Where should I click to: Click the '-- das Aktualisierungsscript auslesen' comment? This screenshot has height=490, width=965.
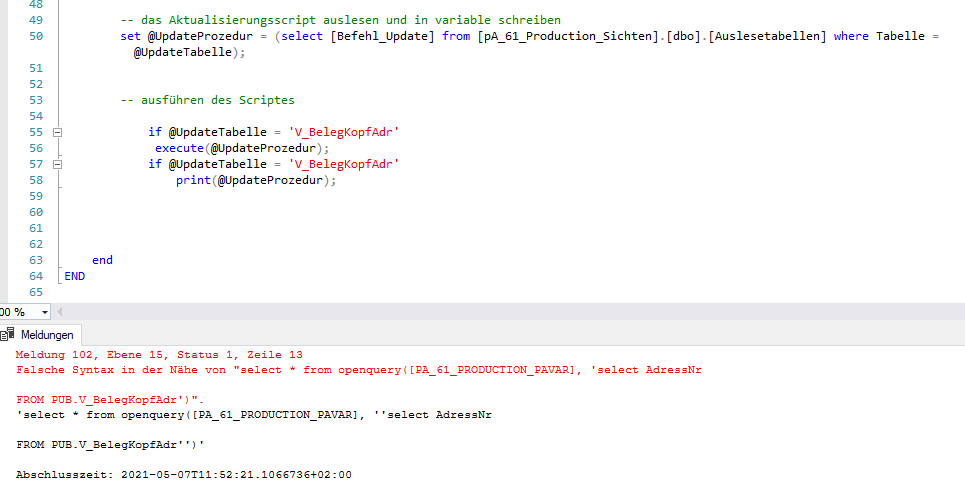point(340,20)
